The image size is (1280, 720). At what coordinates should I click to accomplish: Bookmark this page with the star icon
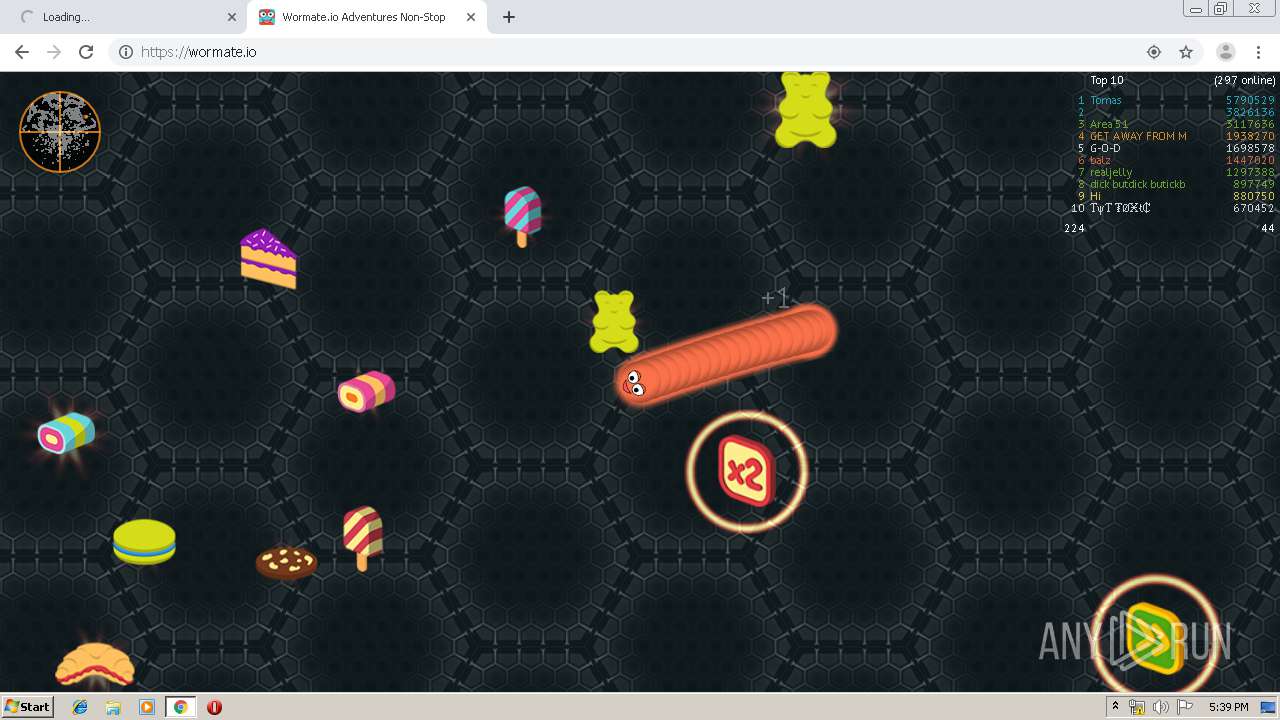pos(1186,52)
